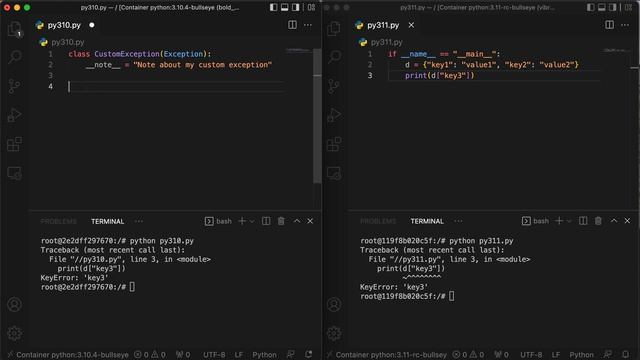Switch to TERMINAL tab in right window
This screenshot has height=360, width=640.
point(427,221)
